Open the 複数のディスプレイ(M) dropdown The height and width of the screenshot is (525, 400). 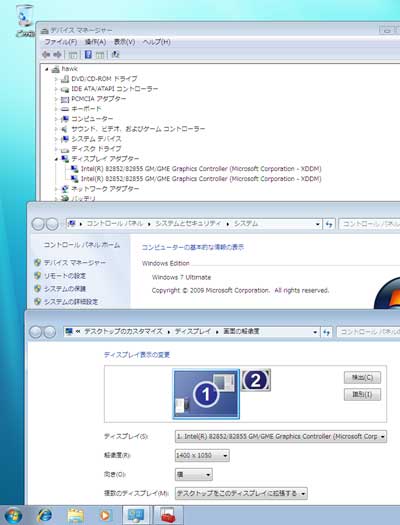tap(241, 494)
